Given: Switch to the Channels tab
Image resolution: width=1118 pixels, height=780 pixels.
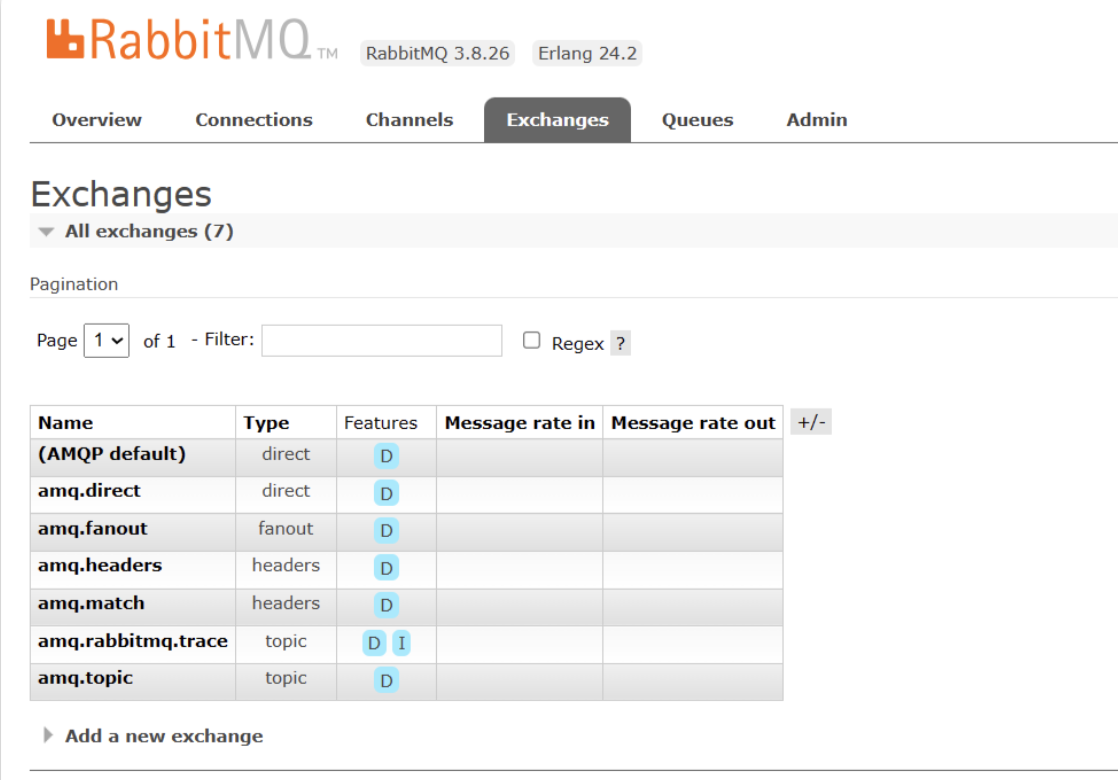Looking at the screenshot, I should (409, 120).
